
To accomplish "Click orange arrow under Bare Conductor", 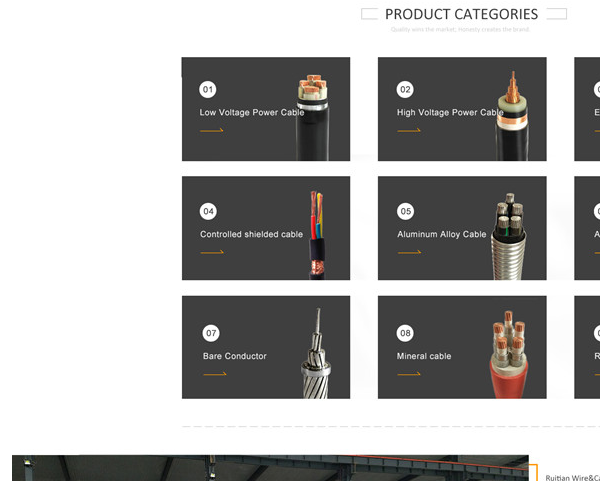I will point(215,374).
